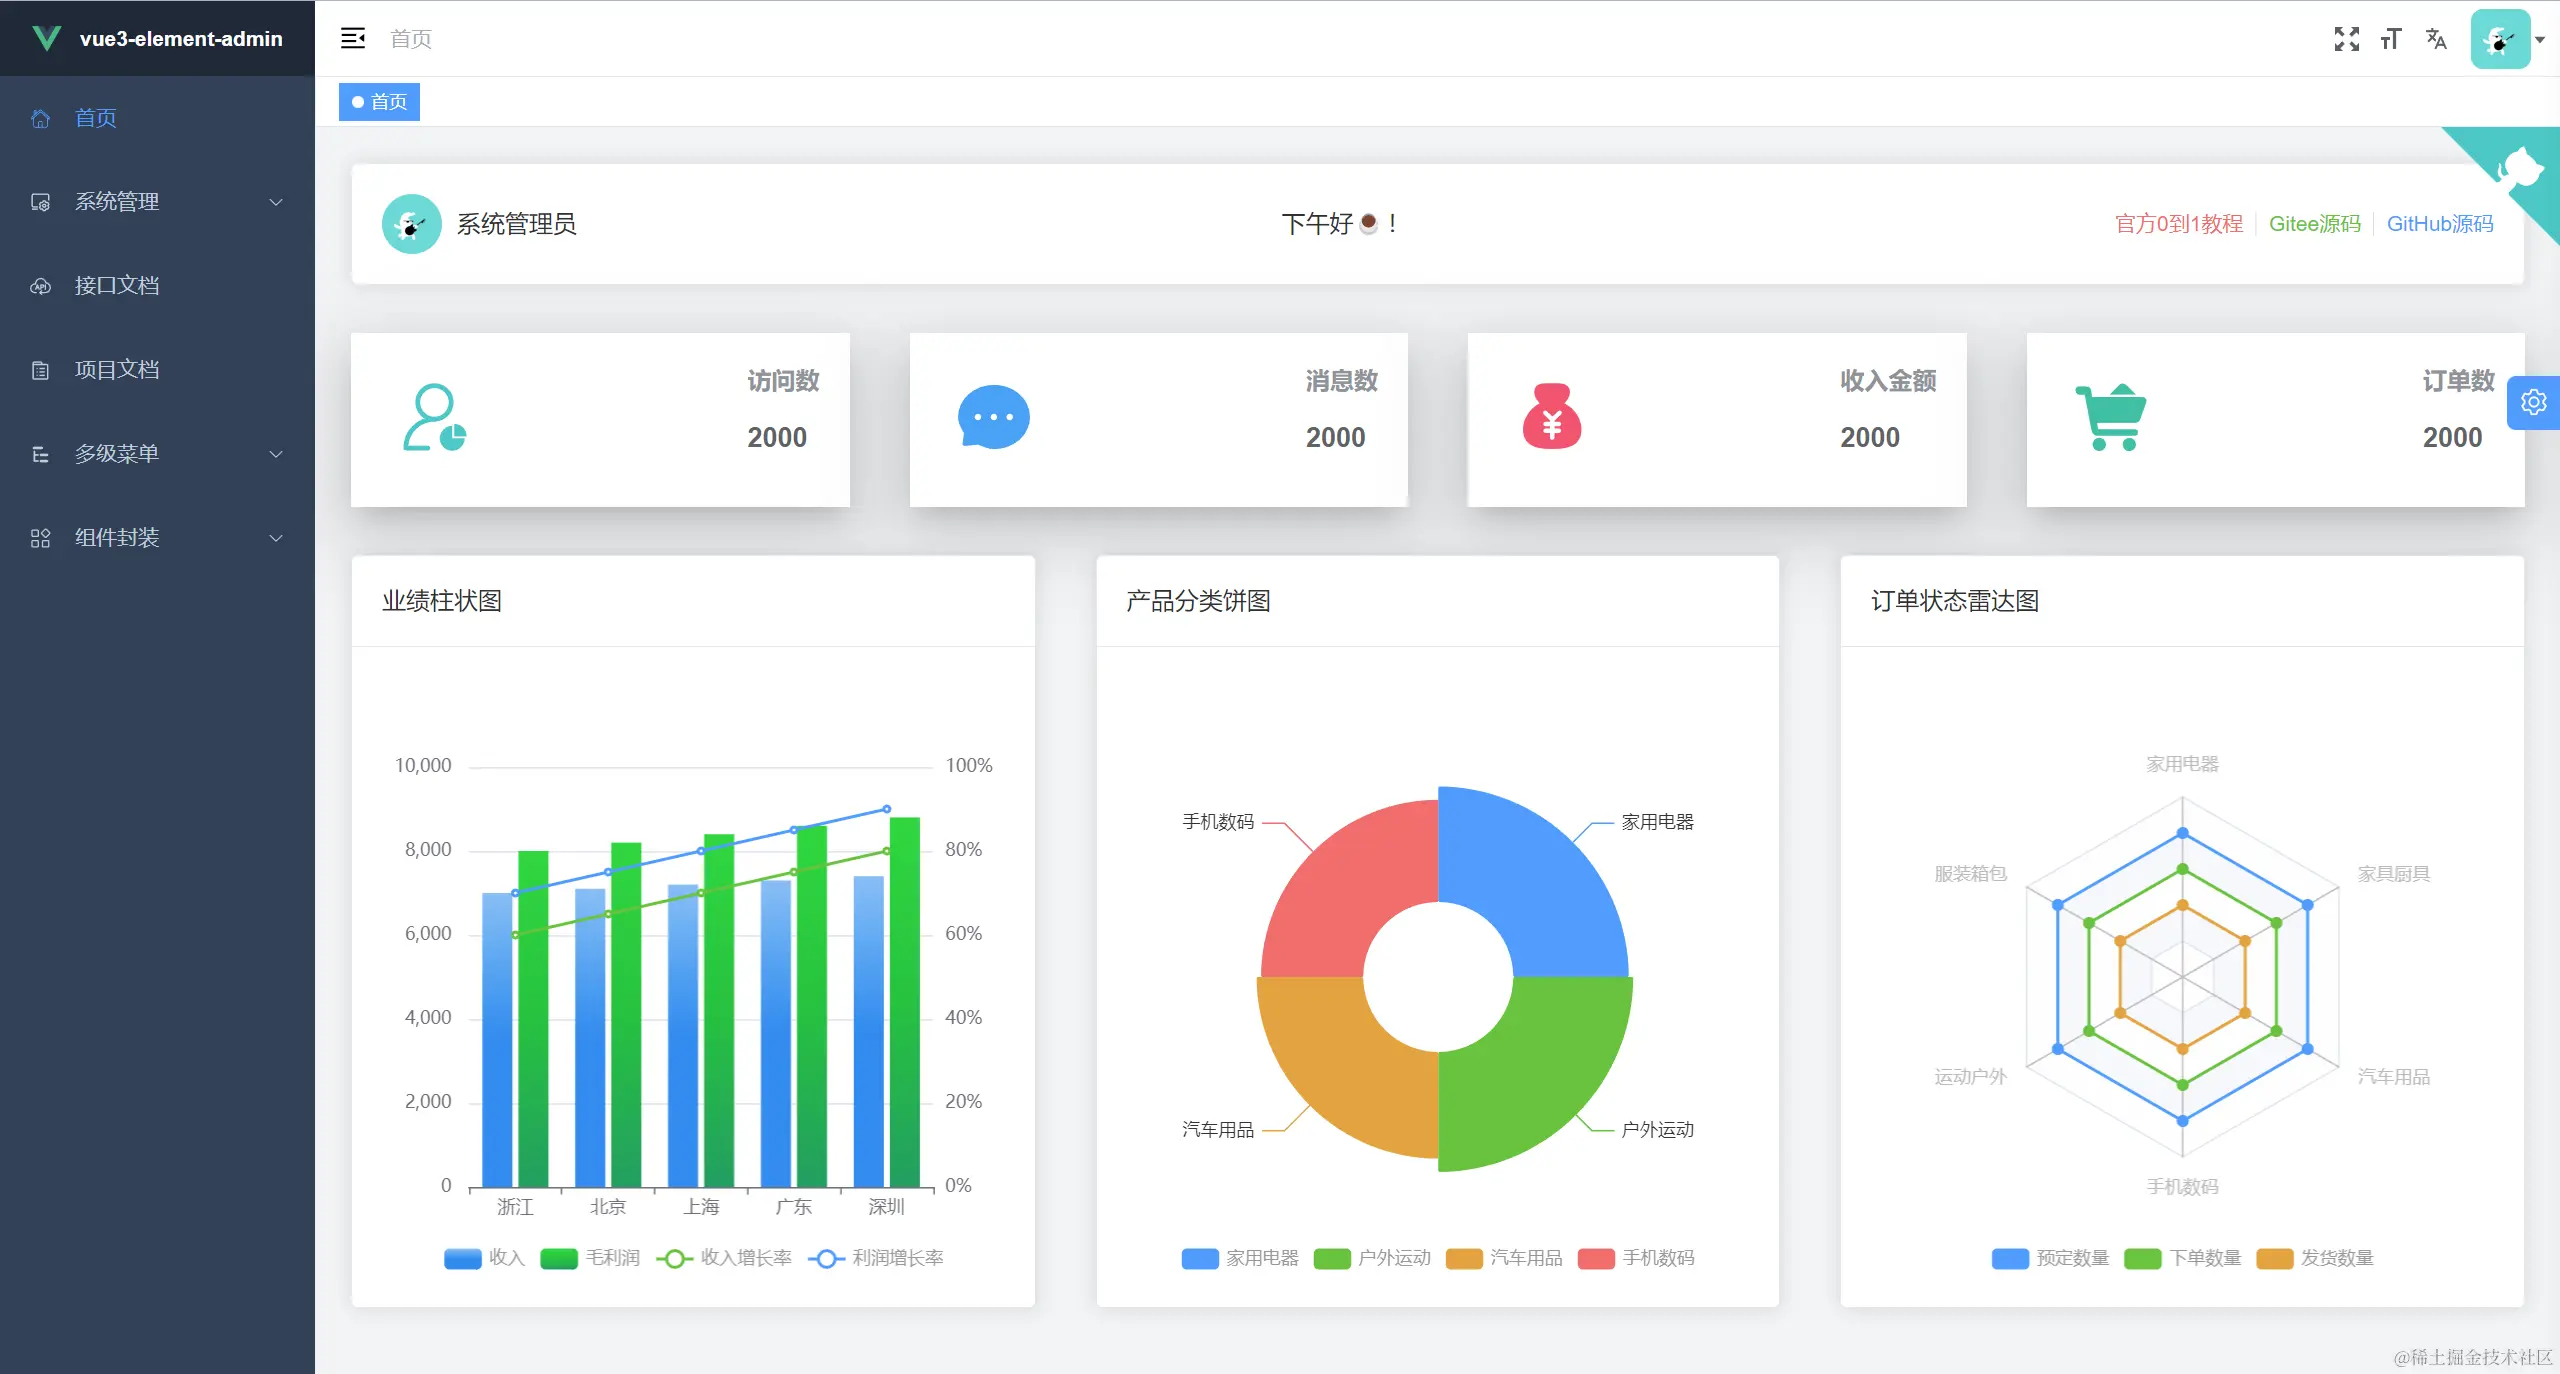Screen dimensions: 2560x1374
Task: Open the settings gear on the right edge
Action: pyautogui.click(x=2534, y=402)
